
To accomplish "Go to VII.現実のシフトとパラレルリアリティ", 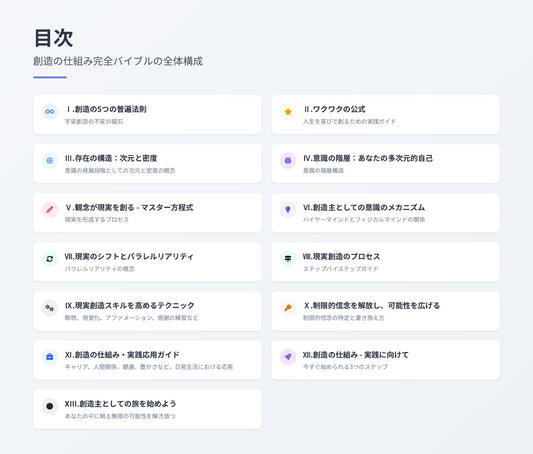I will (x=147, y=262).
